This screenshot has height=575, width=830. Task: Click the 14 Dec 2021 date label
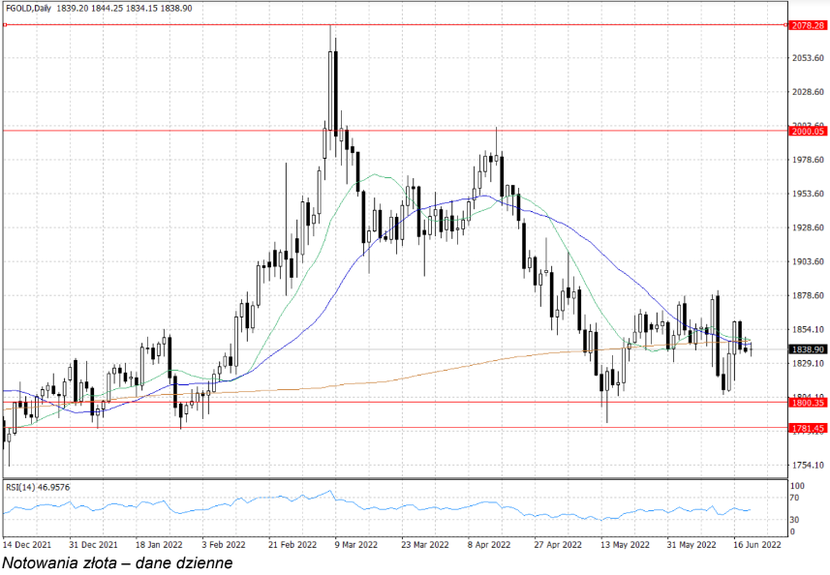[x=27, y=545]
